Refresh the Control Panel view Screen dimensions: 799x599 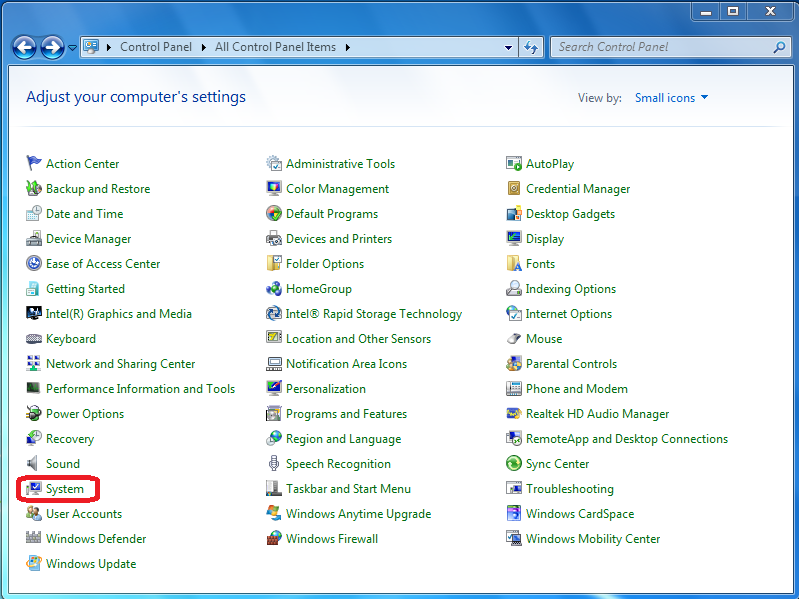[531, 47]
